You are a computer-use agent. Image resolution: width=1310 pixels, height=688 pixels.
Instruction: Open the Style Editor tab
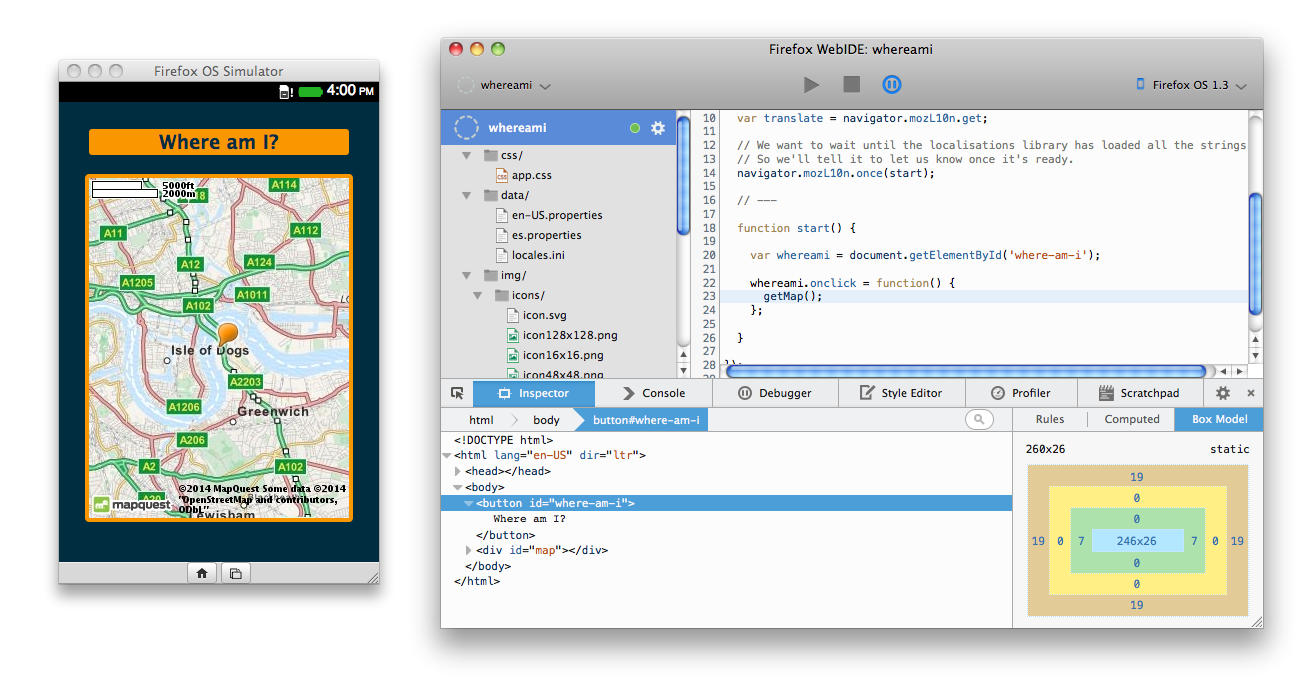click(900, 393)
